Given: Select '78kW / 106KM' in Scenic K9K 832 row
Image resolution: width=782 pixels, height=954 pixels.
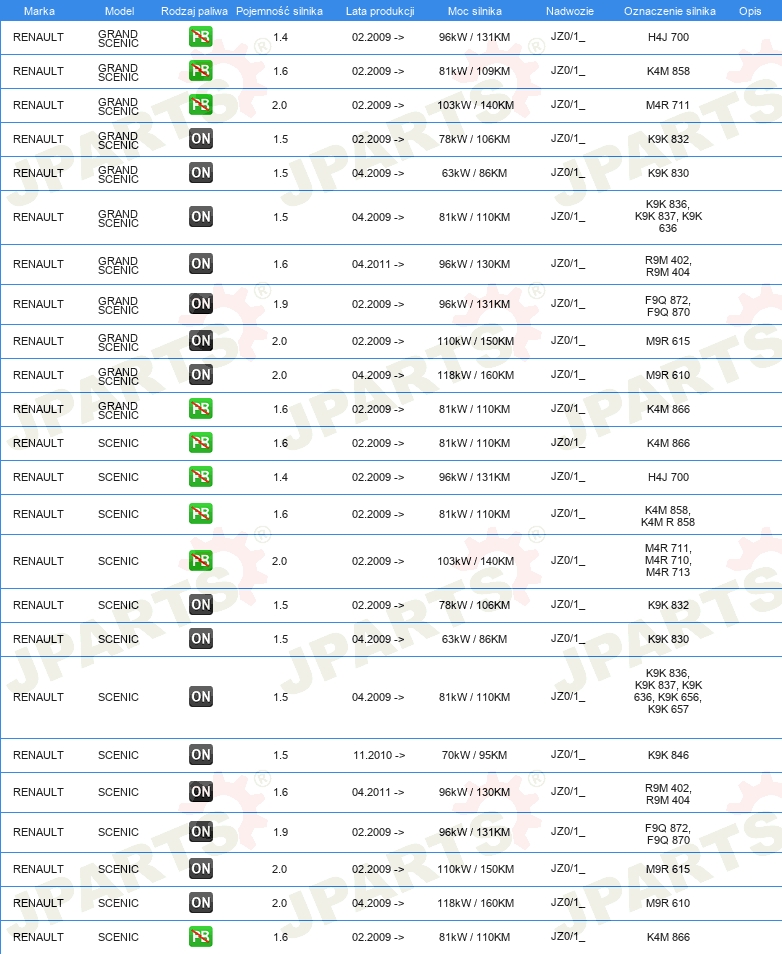Looking at the screenshot, I should click(475, 605).
